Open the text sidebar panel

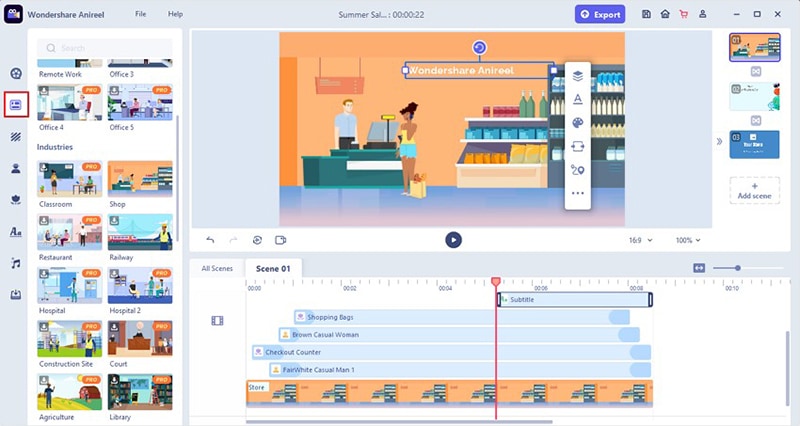pyautogui.click(x=16, y=232)
